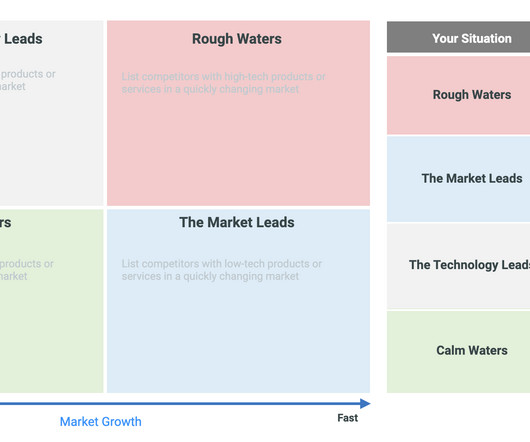The image size is (530, 442).
Task: Click the high-tech competitors placeholder text
Action: pyautogui.click(x=223, y=83)
